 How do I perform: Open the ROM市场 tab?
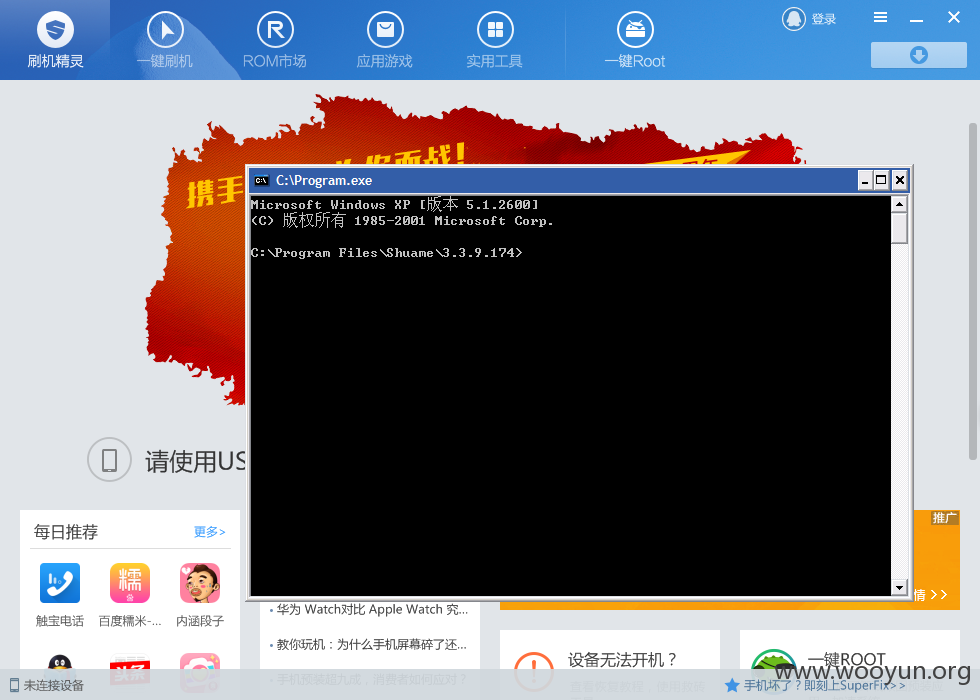tap(275, 40)
